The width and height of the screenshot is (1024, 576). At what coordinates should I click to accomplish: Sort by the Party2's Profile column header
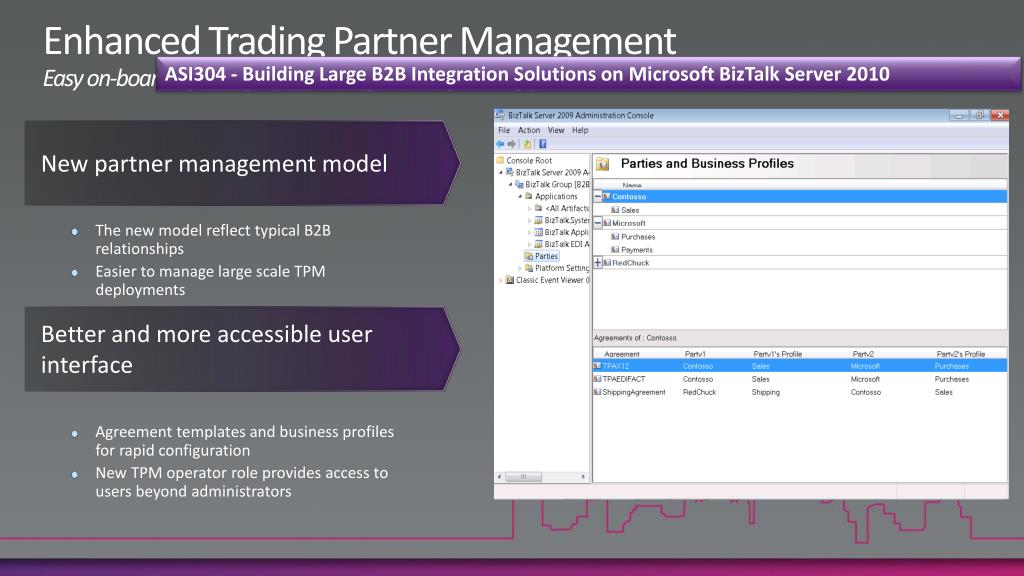(x=961, y=354)
